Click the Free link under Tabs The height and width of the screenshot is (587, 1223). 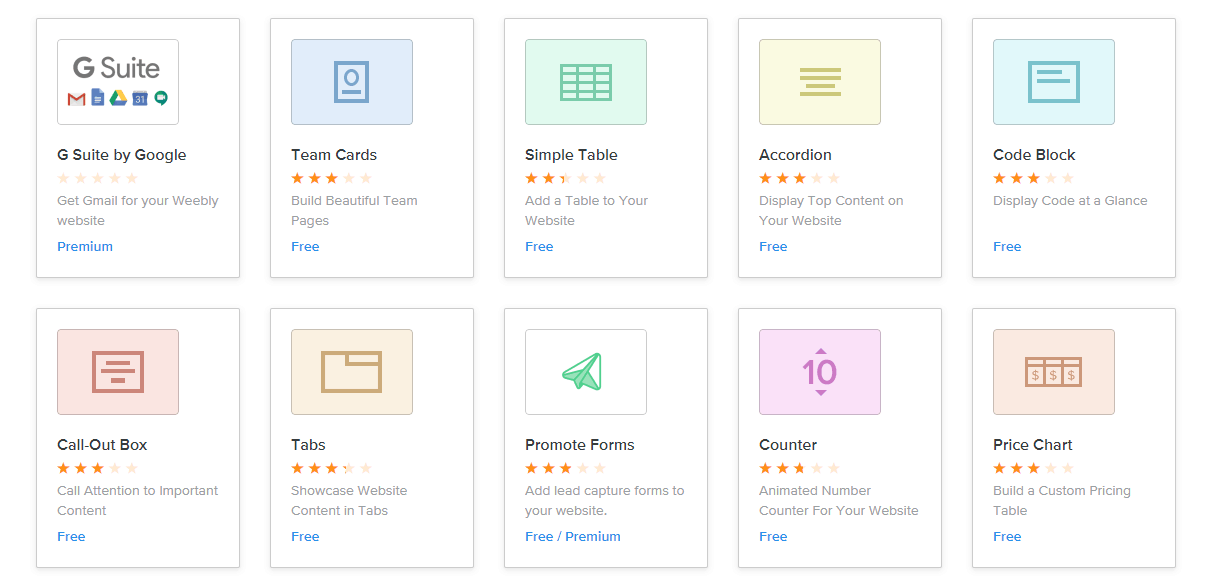point(305,537)
